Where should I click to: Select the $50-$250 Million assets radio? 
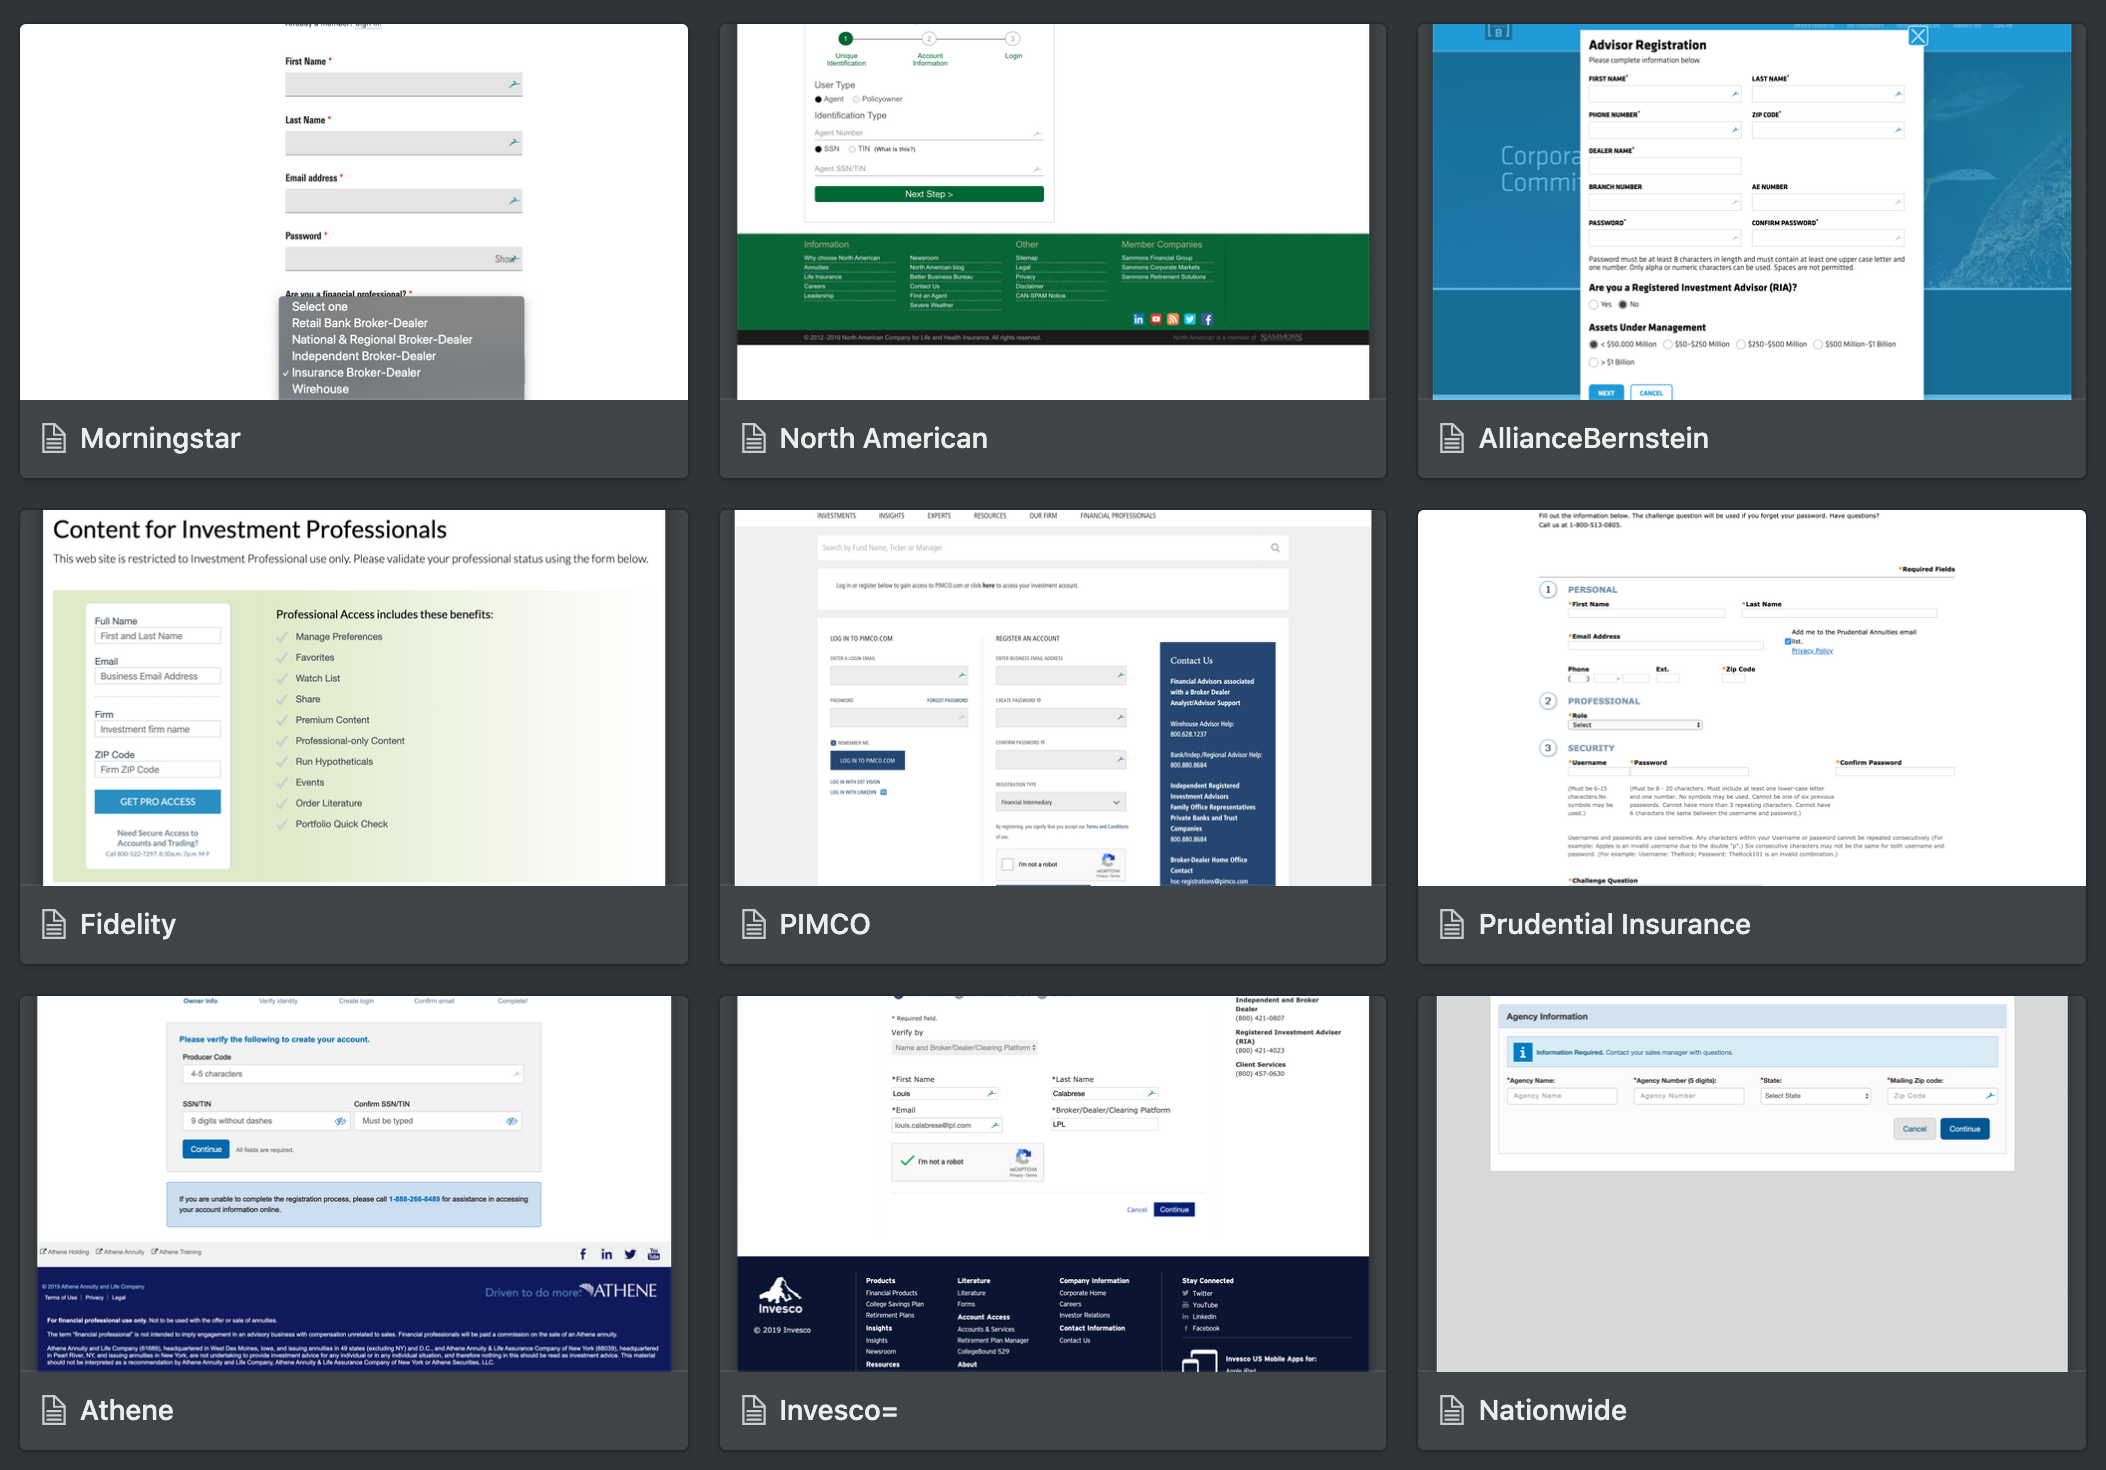1668,344
